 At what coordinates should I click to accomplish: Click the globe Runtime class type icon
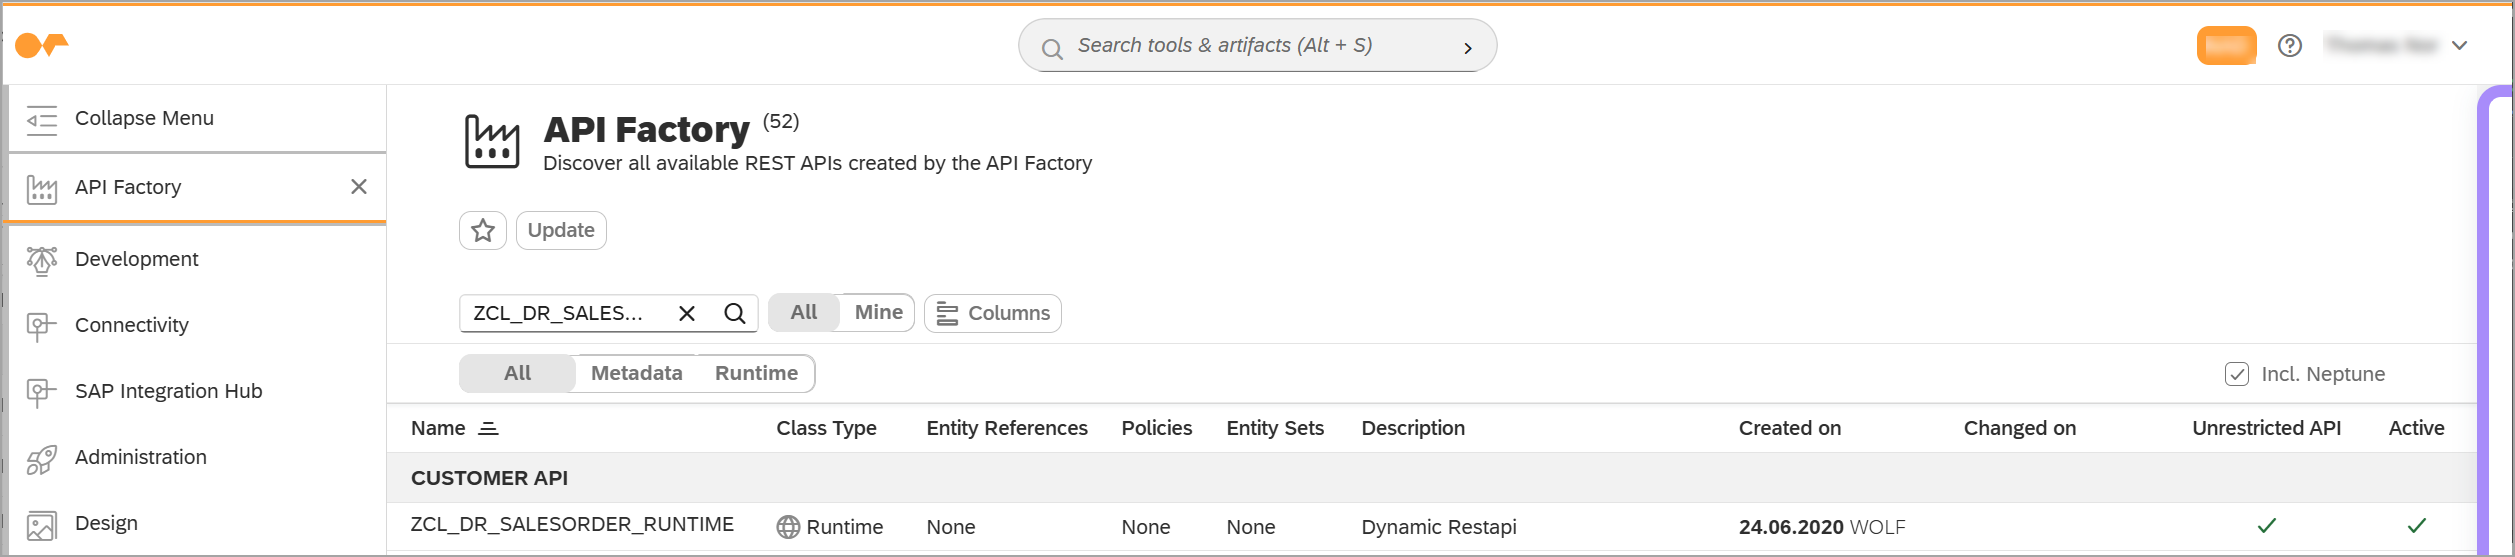pos(788,527)
